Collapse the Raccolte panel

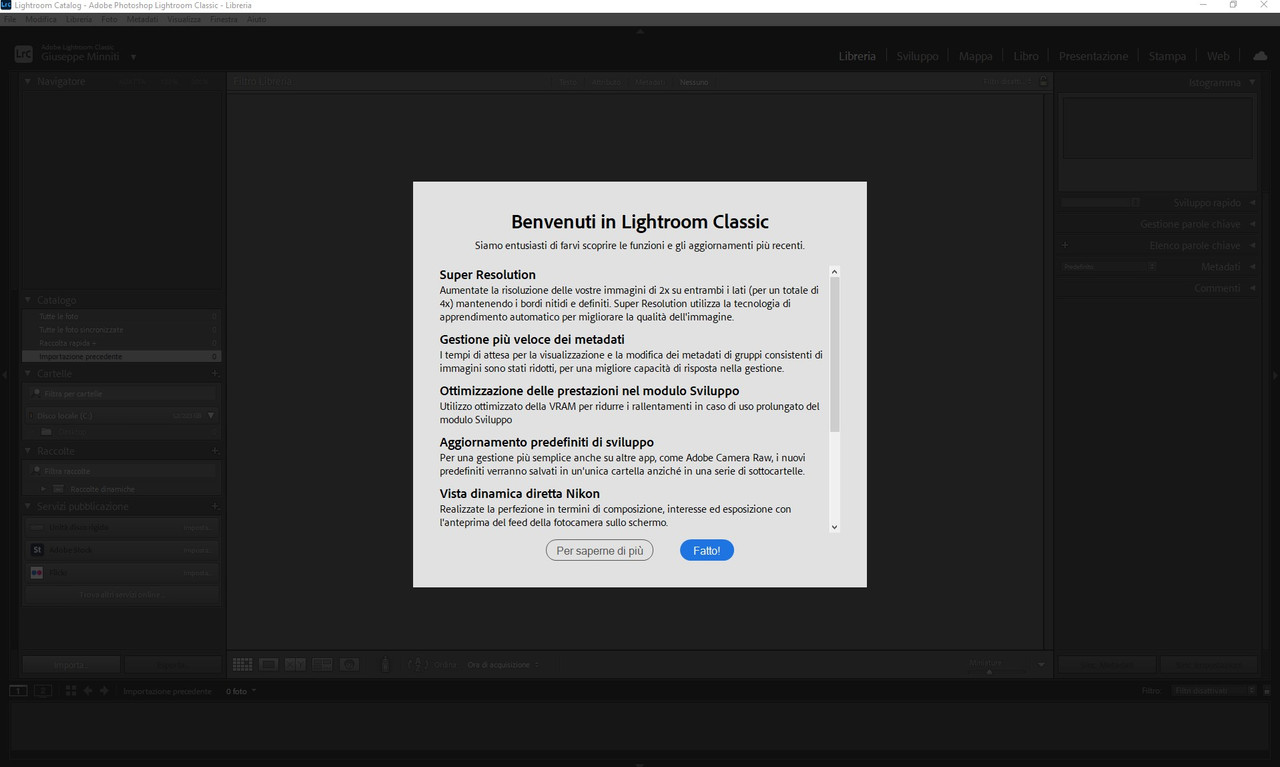28,451
